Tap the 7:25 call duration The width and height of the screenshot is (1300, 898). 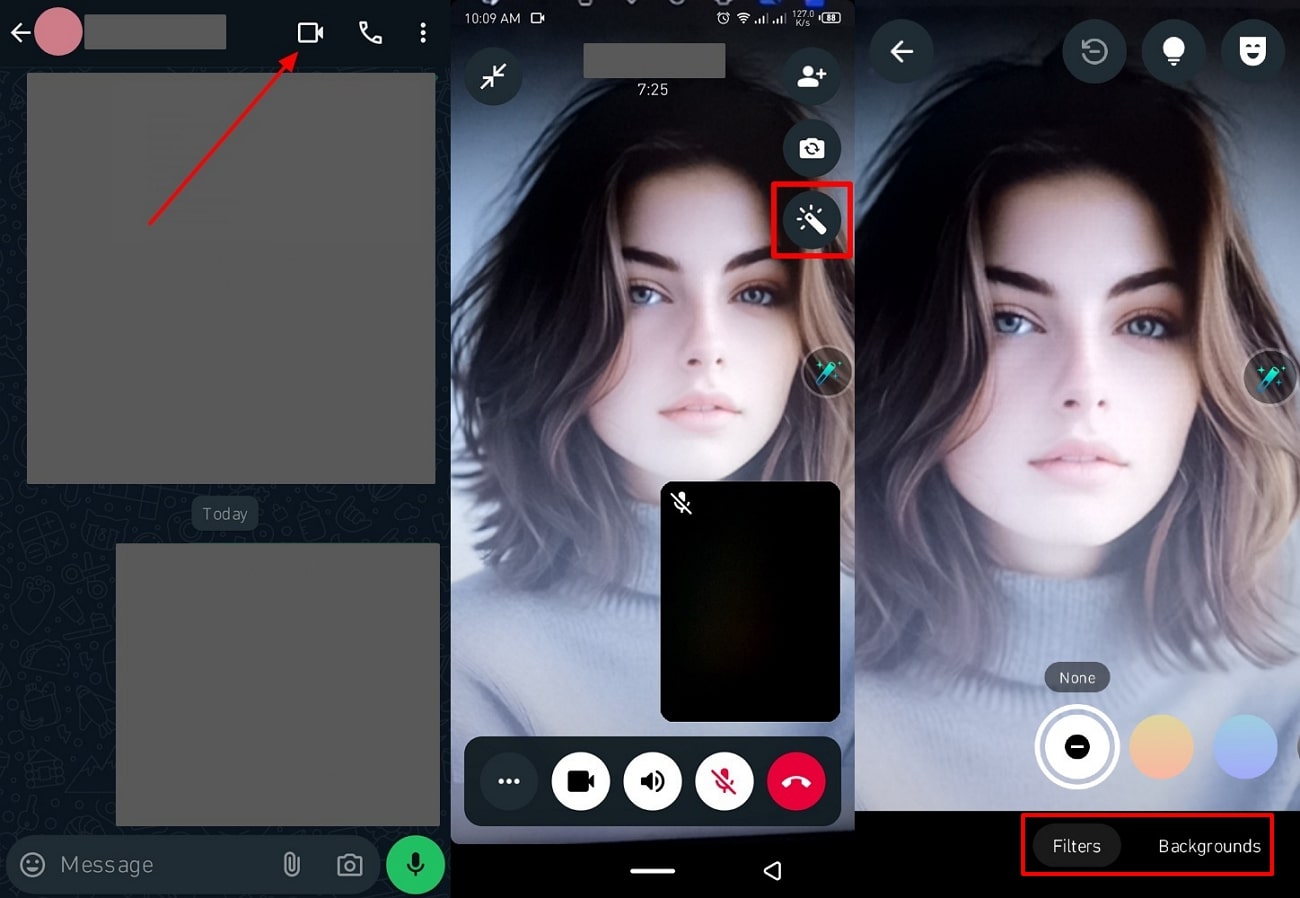tap(653, 90)
